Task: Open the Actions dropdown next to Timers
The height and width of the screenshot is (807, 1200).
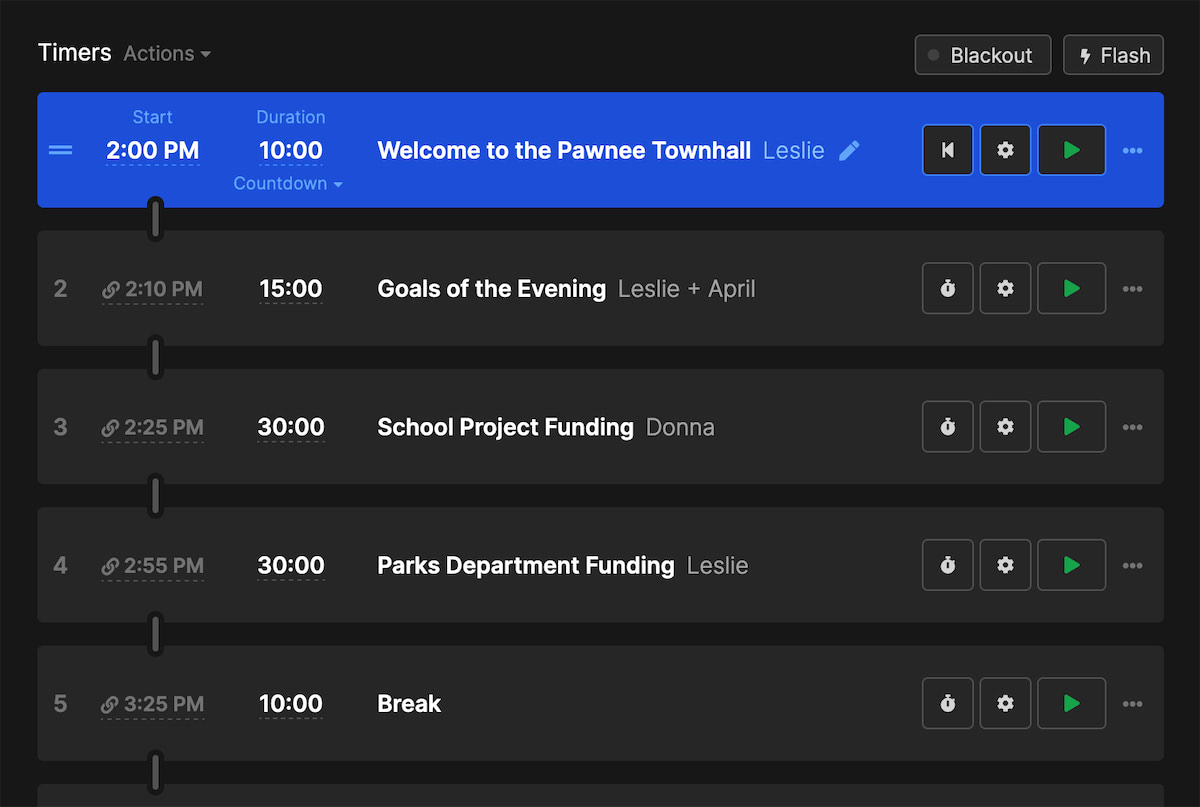Action: pyautogui.click(x=165, y=54)
